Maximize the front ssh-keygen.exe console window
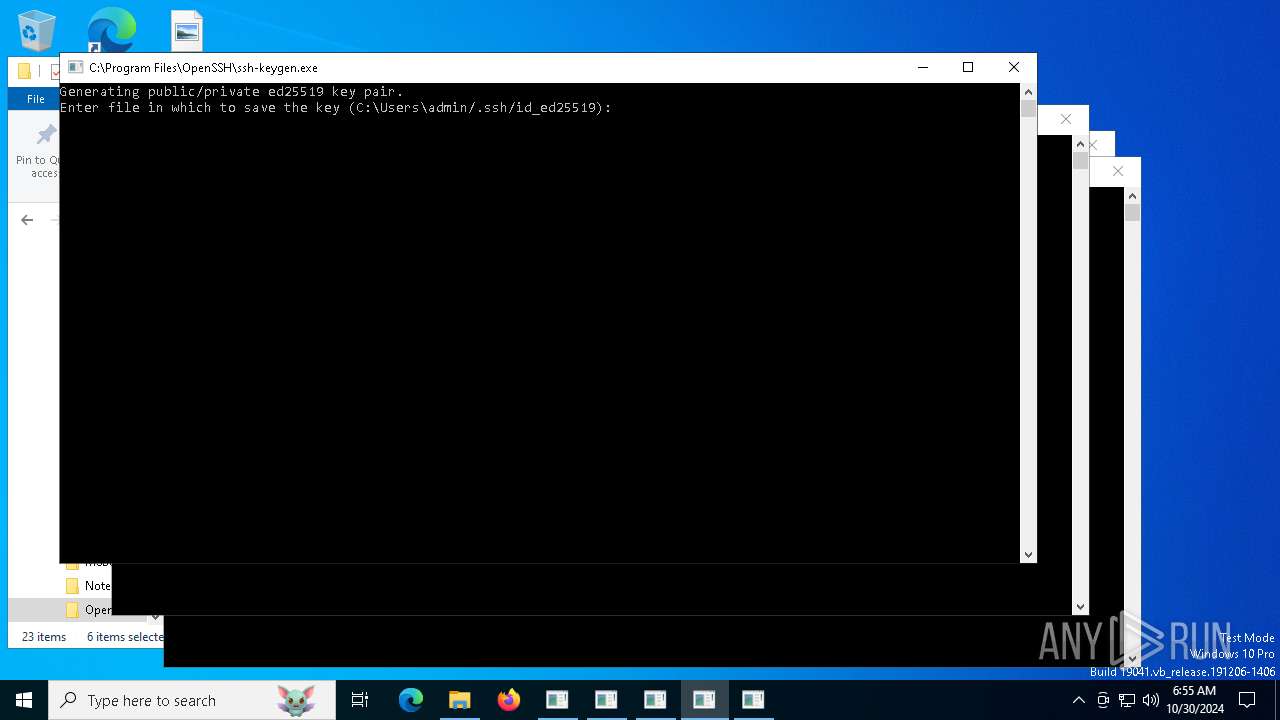Viewport: 1280px width, 720px height. point(968,67)
